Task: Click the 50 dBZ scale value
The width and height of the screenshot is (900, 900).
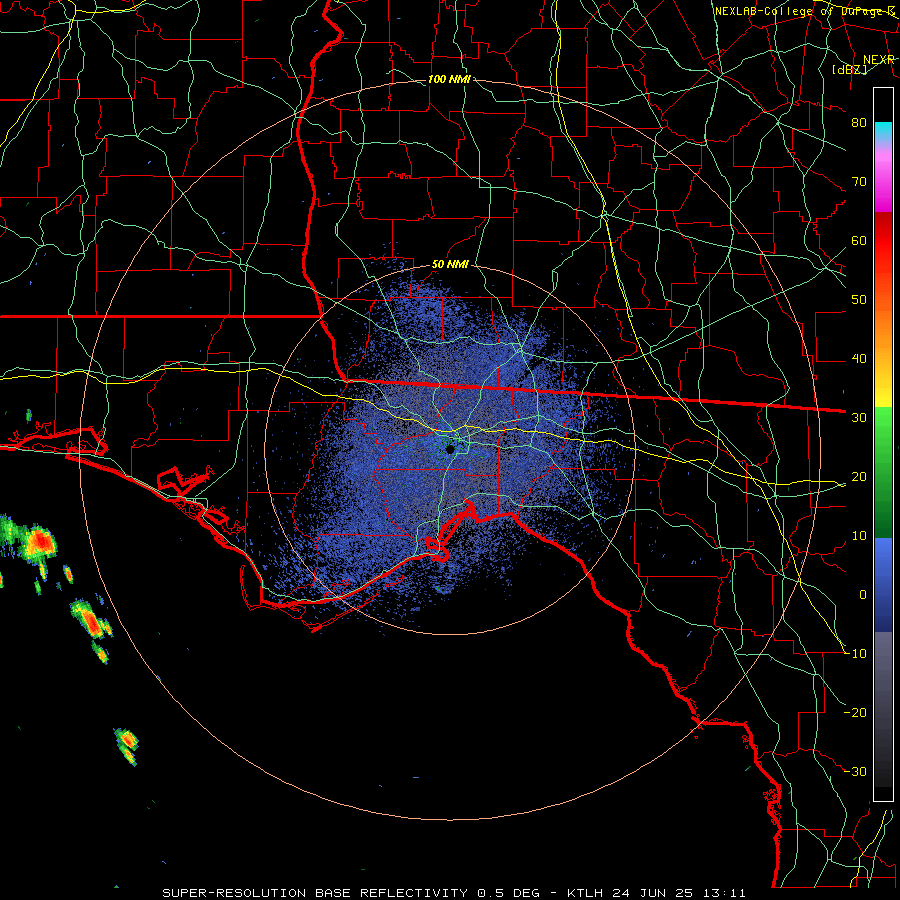Action: click(x=859, y=300)
